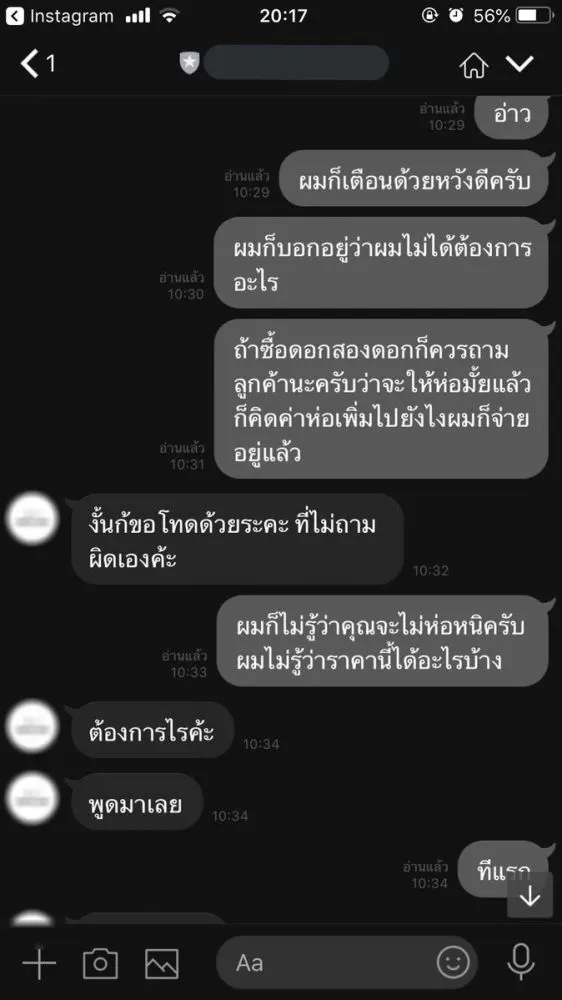Tap avatar next to 'งั้นก้ขอโทดด้วยระคะ' message
The image size is (562, 1000).
coord(33,518)
